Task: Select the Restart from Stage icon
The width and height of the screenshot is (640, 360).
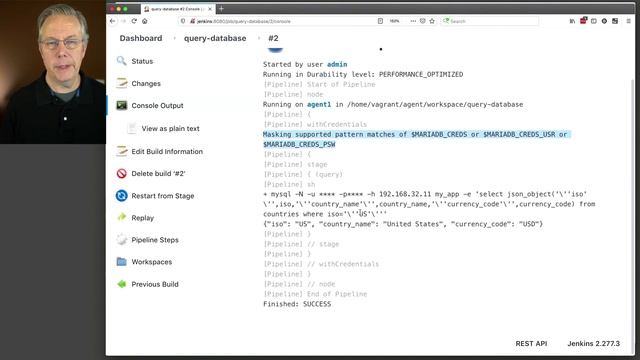Action: [x=122, y=196]
